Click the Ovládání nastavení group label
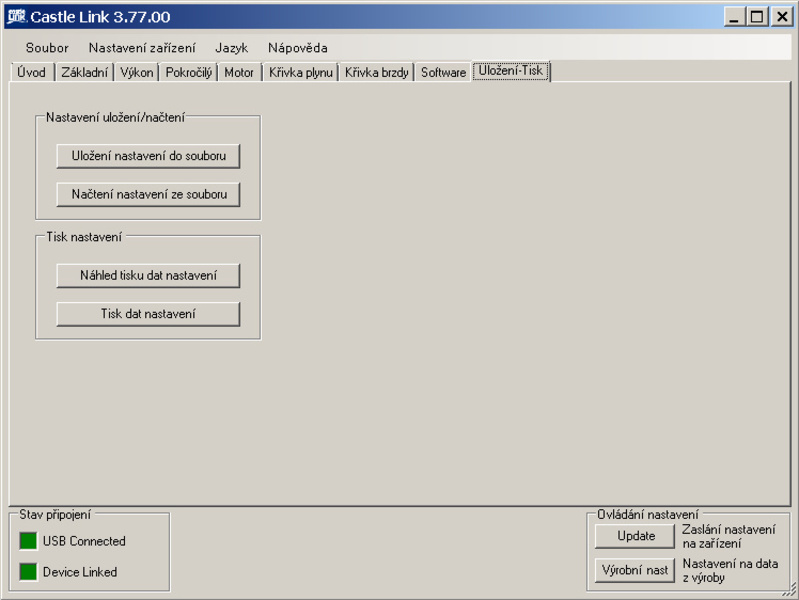Screen dimensions: 799x600 [648, 515]
